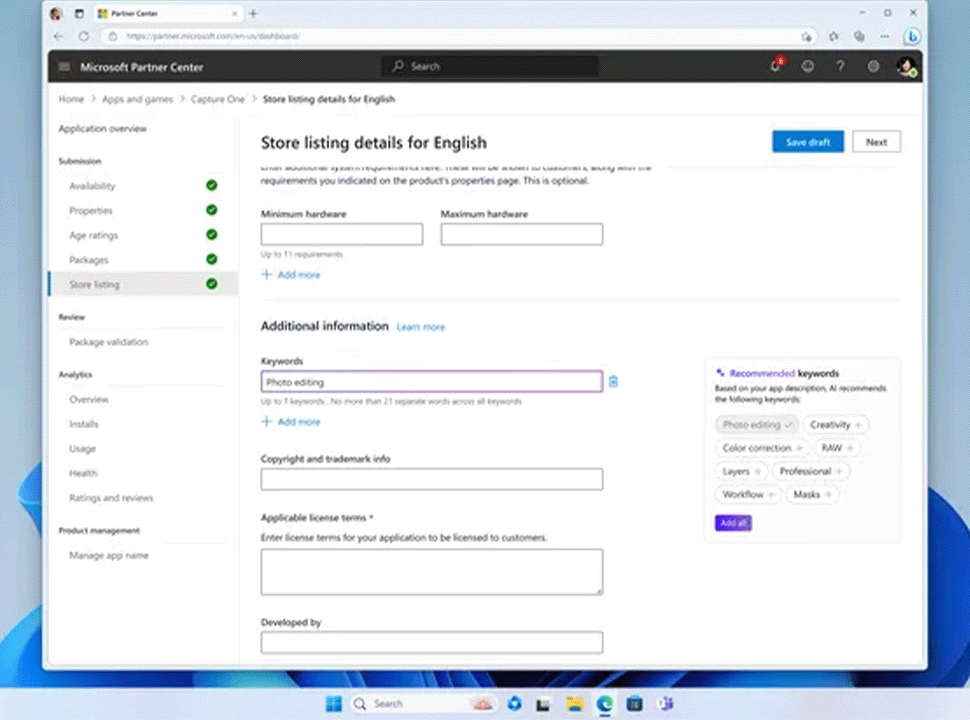970x720 pixels.
Task: Click Developed by input field
Action: [432, 643]
